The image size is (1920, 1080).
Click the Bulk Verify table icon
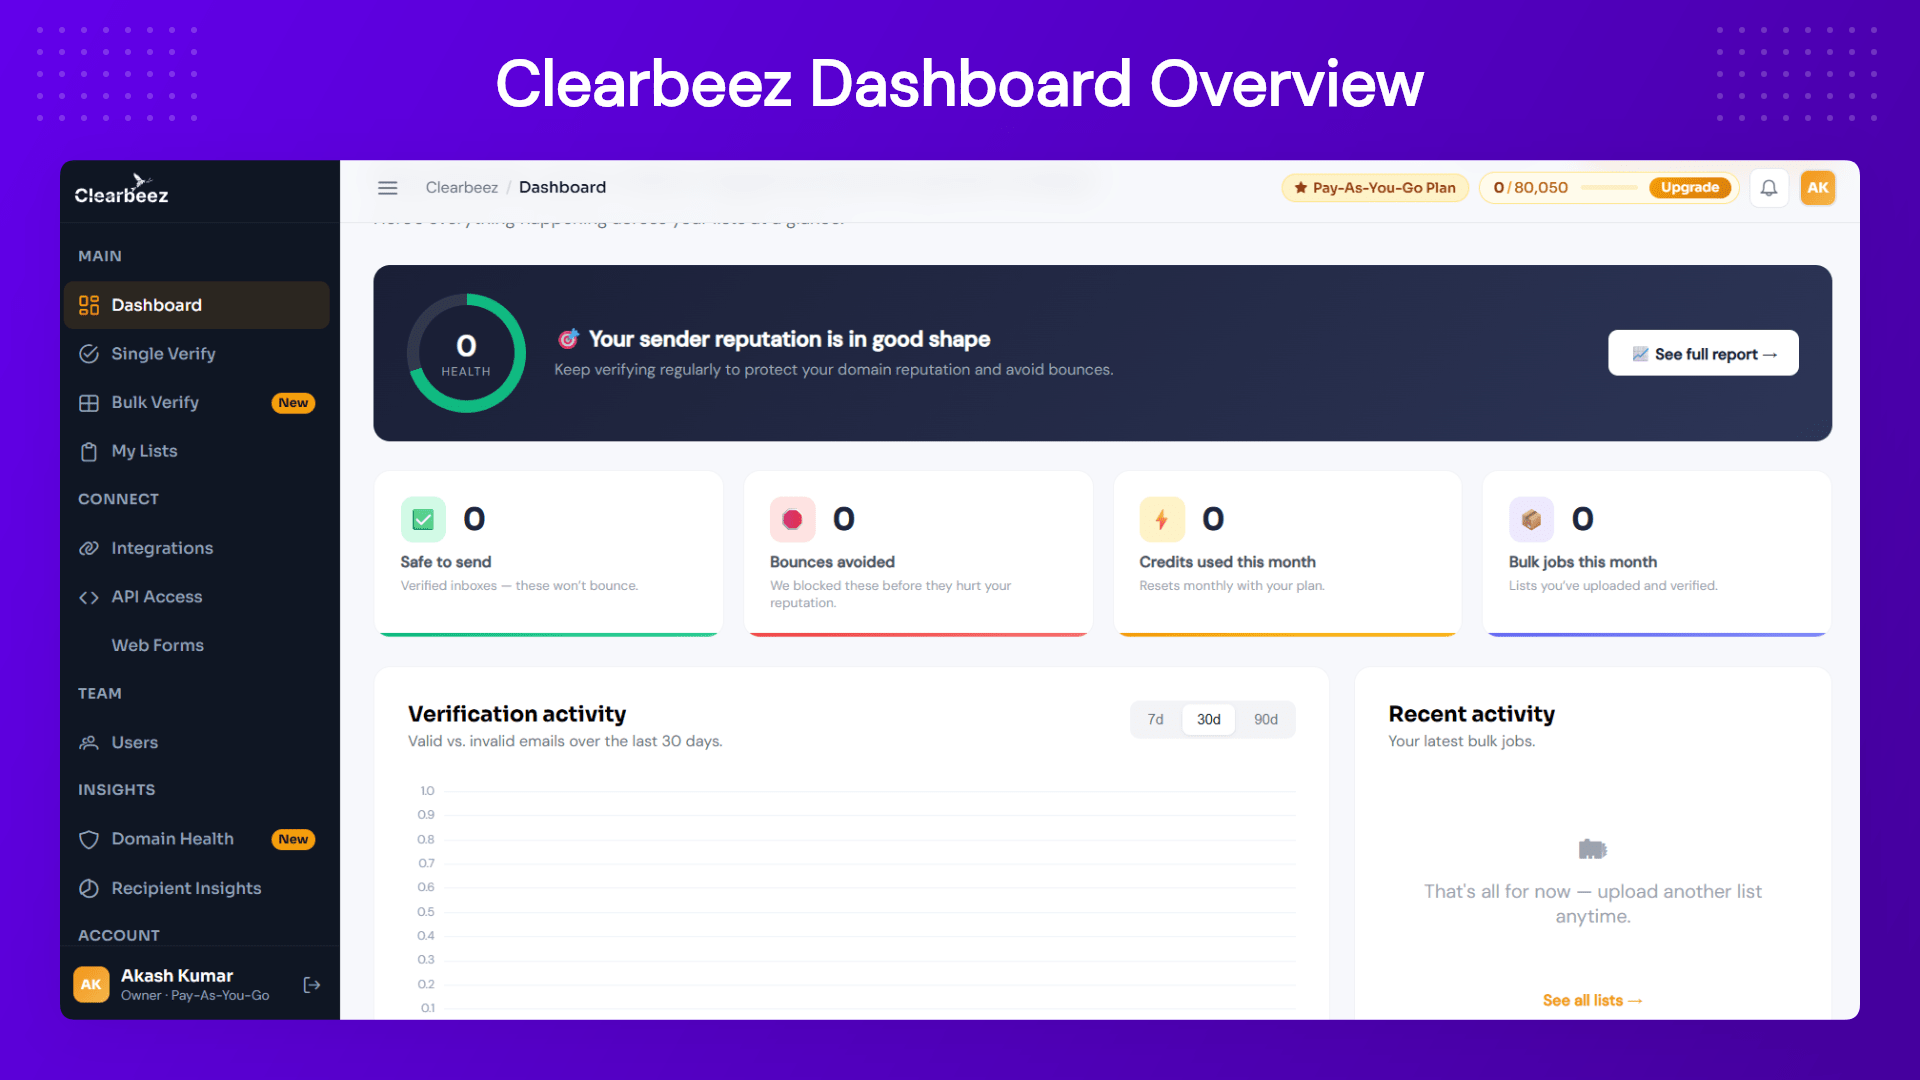[x=89, y=403]
